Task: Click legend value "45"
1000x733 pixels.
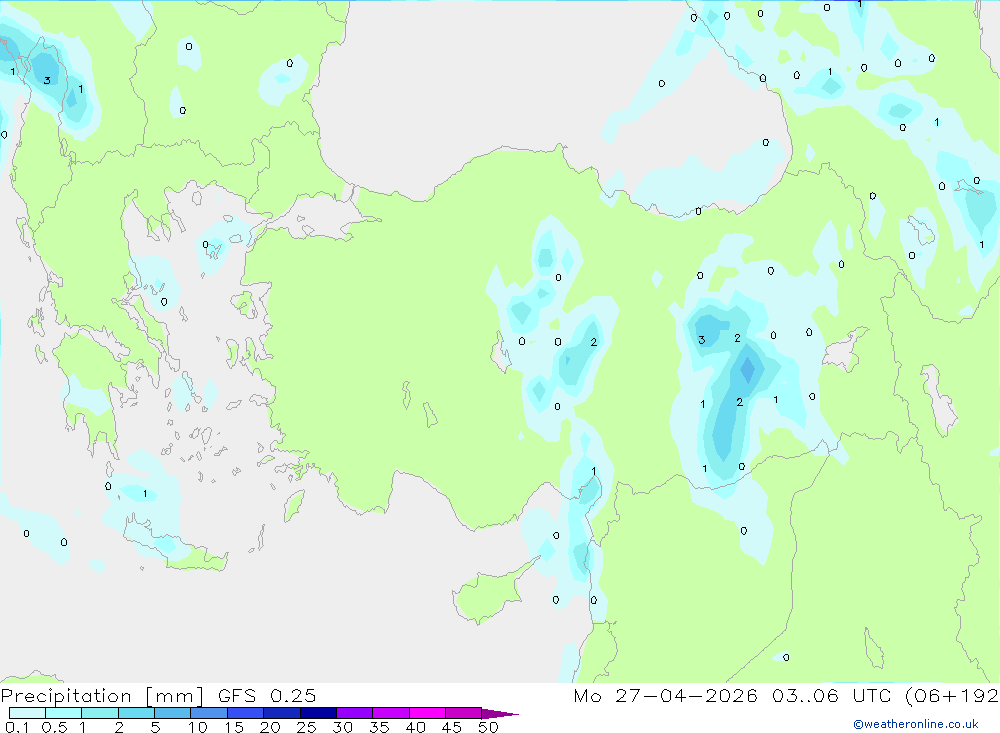Action: point(452,727)
